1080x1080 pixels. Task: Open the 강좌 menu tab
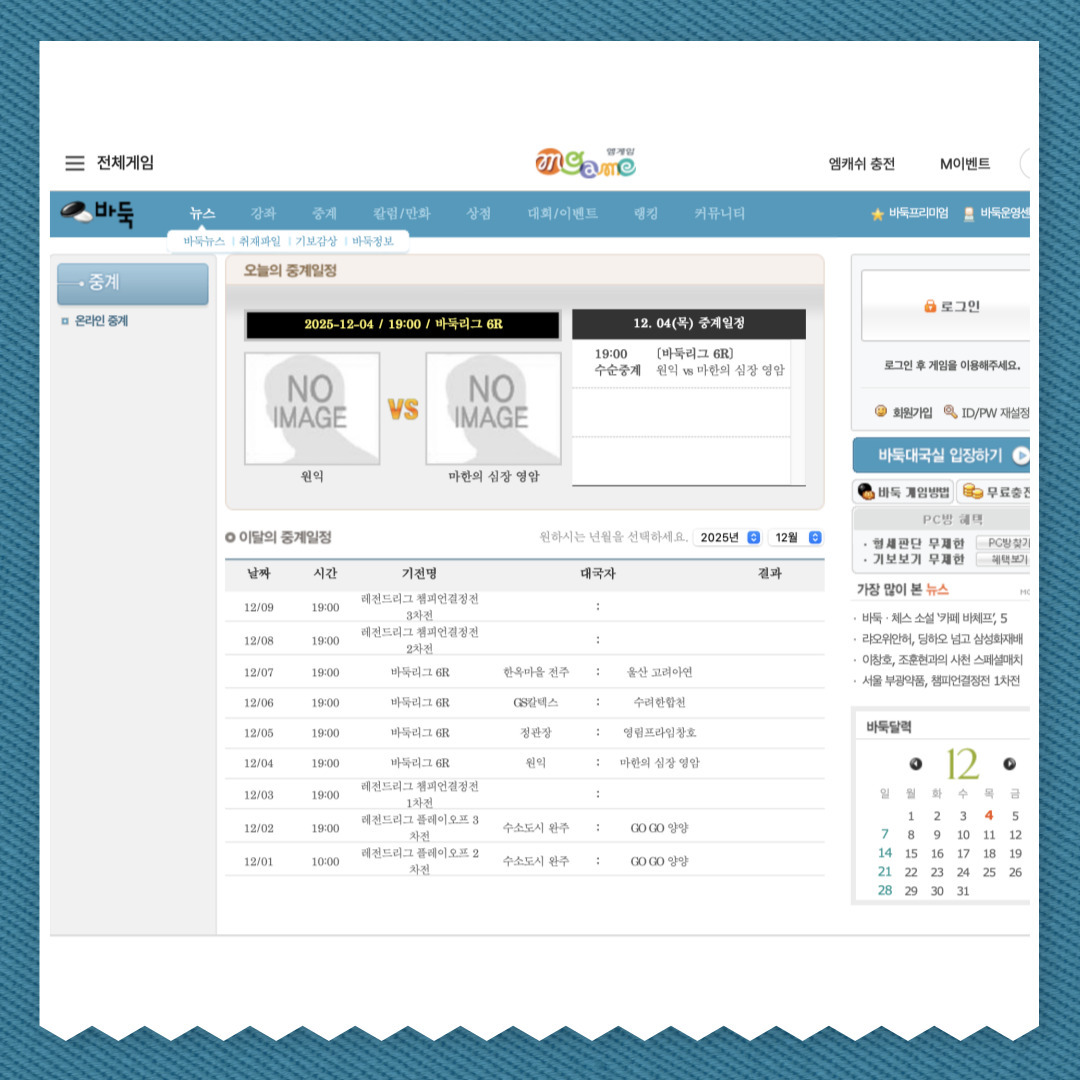[x=262, y=214]
